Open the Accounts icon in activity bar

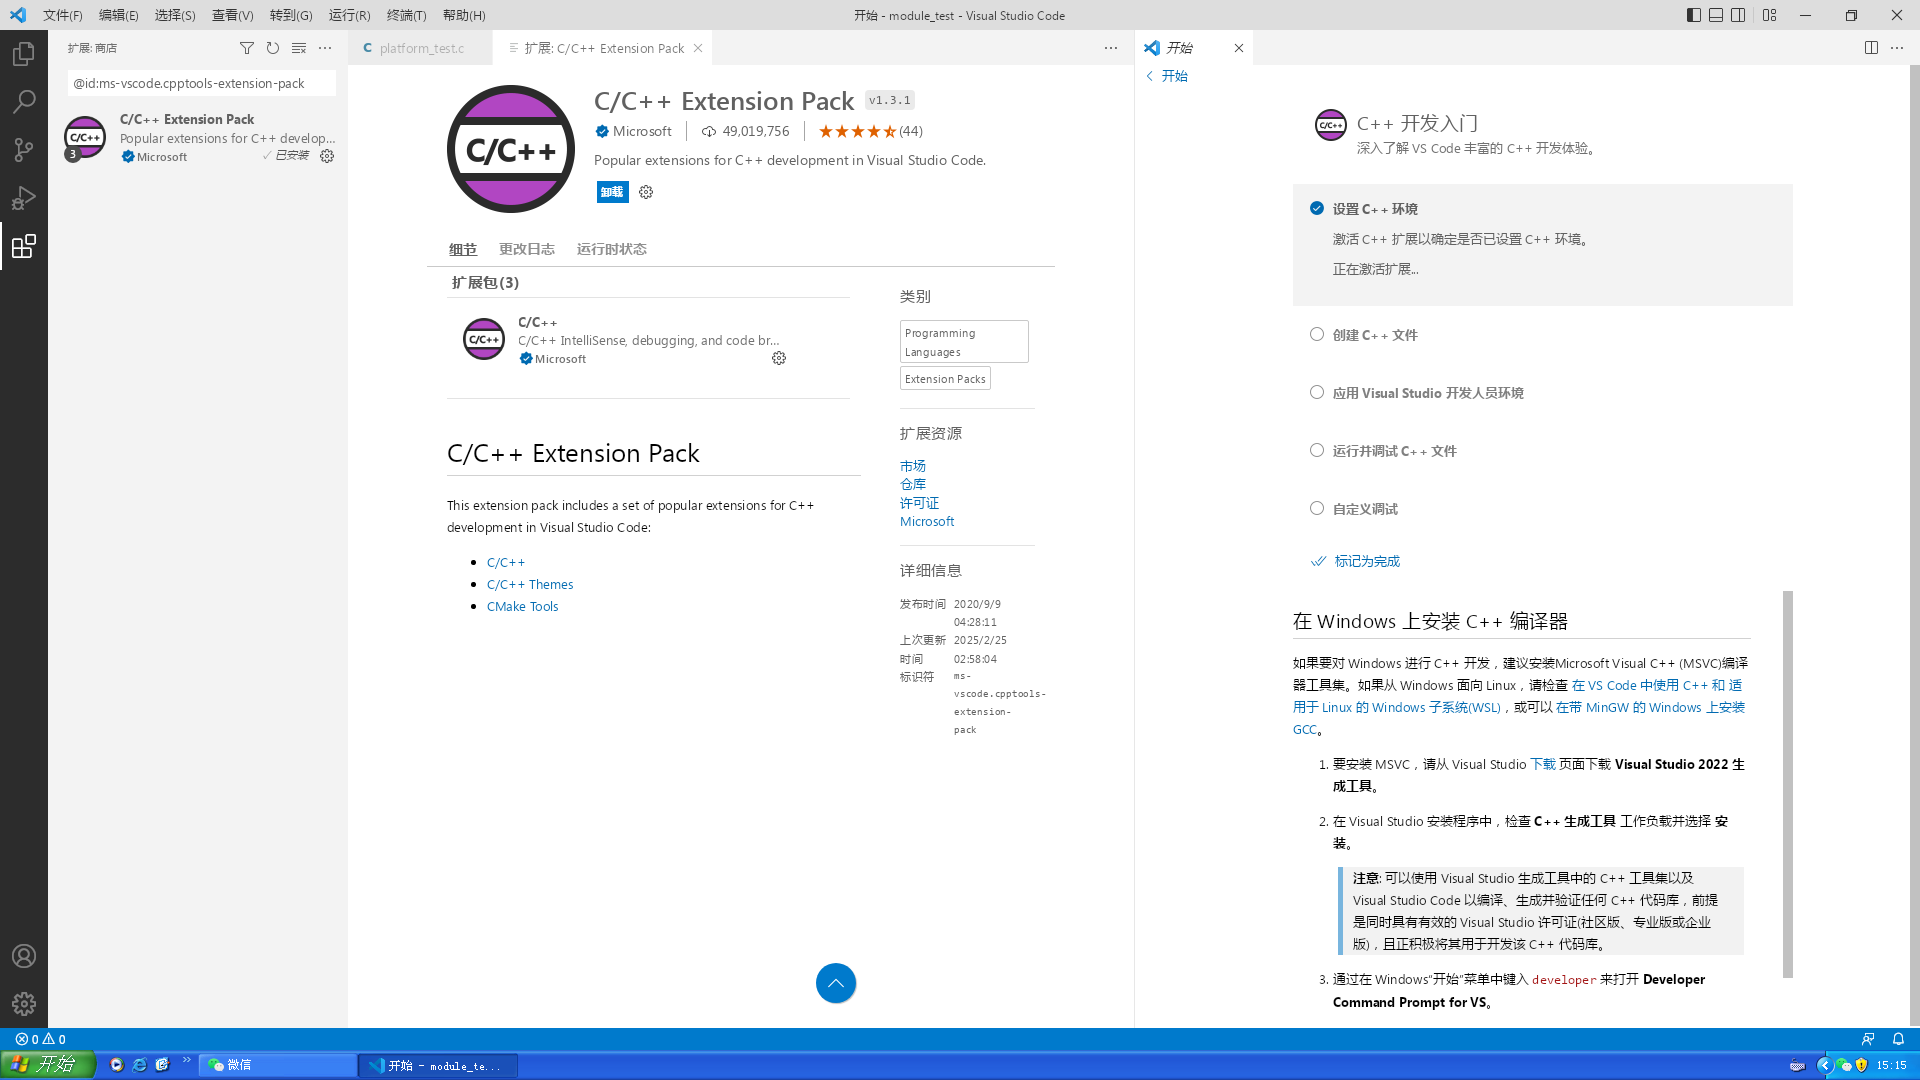click(23, 956)
